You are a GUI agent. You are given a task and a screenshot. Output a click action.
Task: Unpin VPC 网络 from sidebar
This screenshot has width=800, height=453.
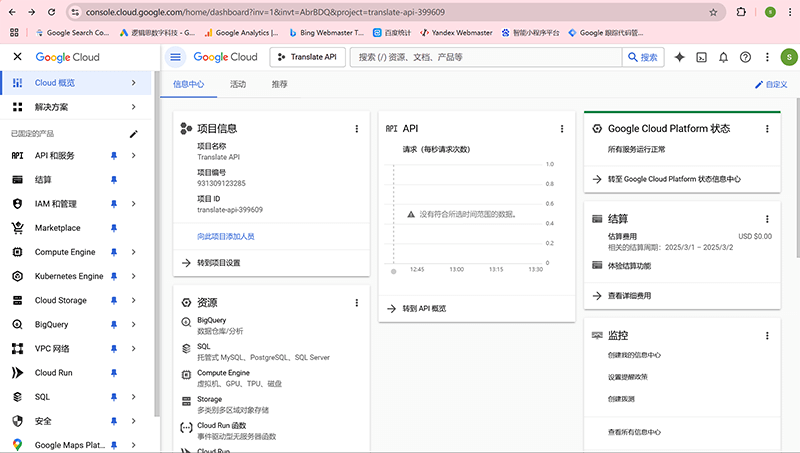point(114,348)
